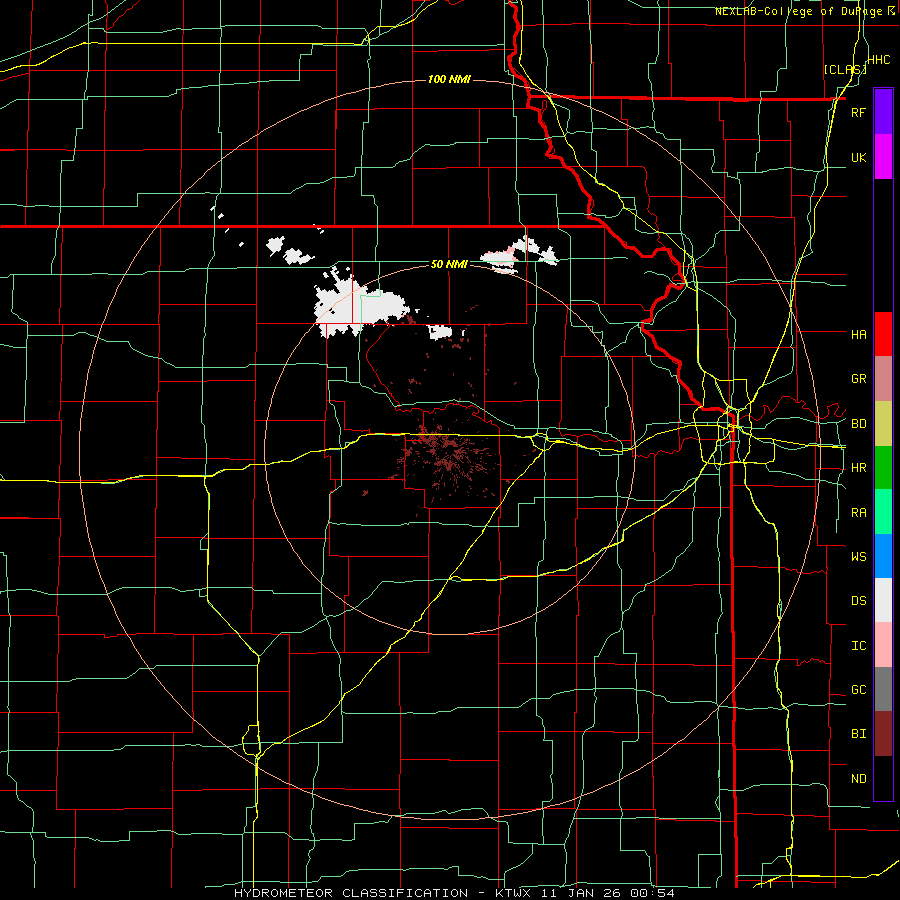
Task: Click the BI legend label
Action: pos(858,734)
